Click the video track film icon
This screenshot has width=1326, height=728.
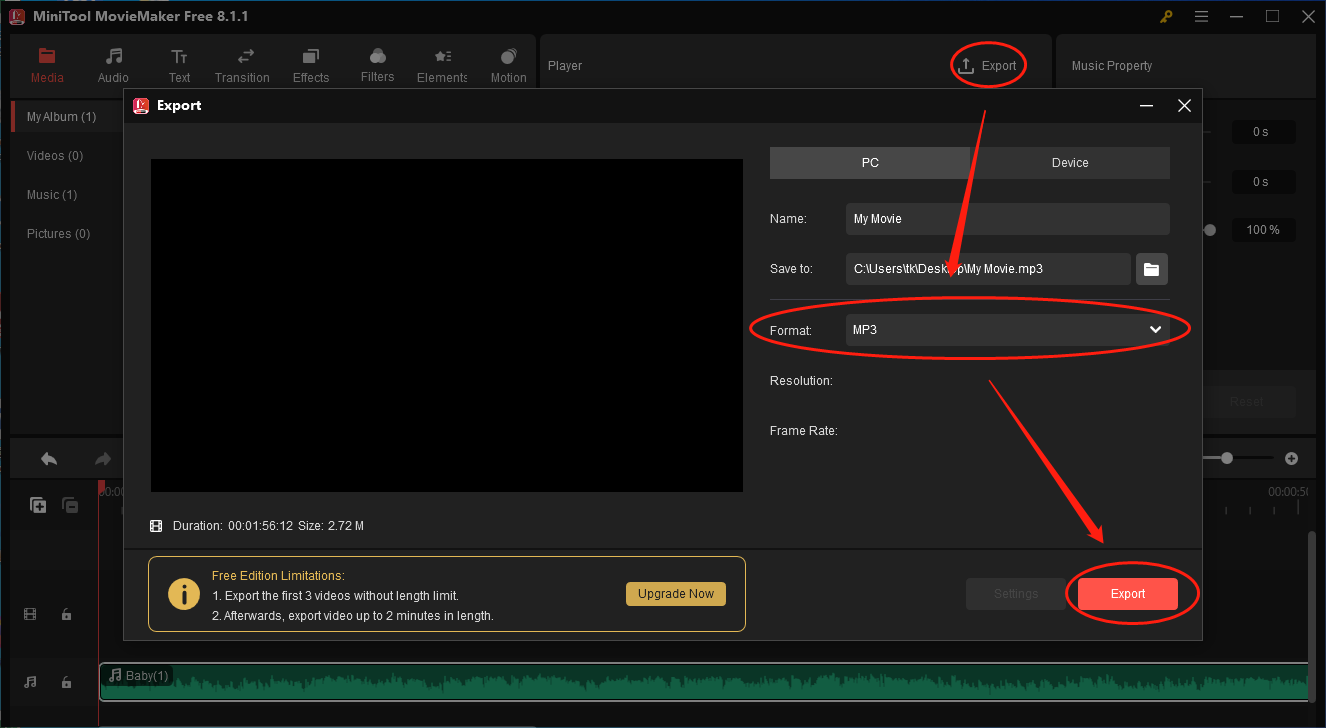(30, 614)
